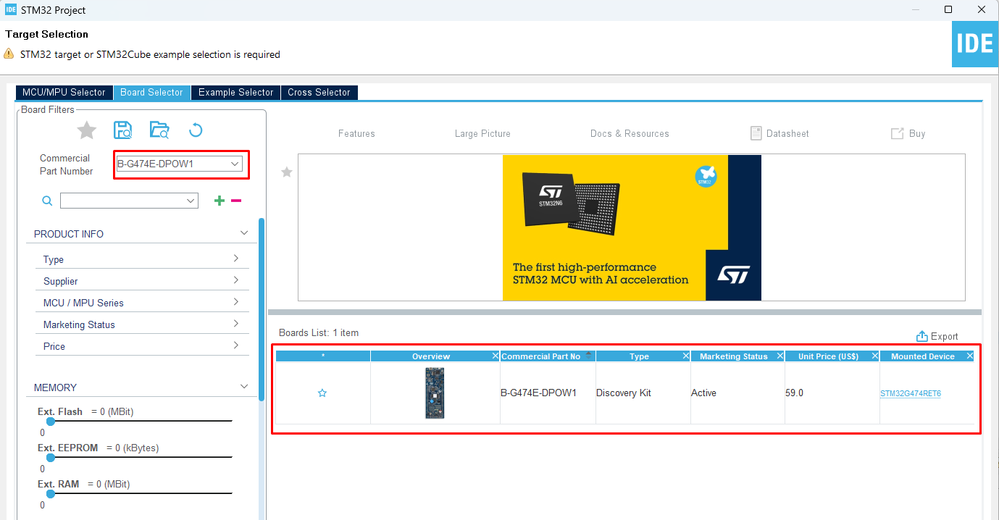Click the STM32 MCU AI acceleration banner
This screenshot has height=520, width=999.
(x=632, y=228)
